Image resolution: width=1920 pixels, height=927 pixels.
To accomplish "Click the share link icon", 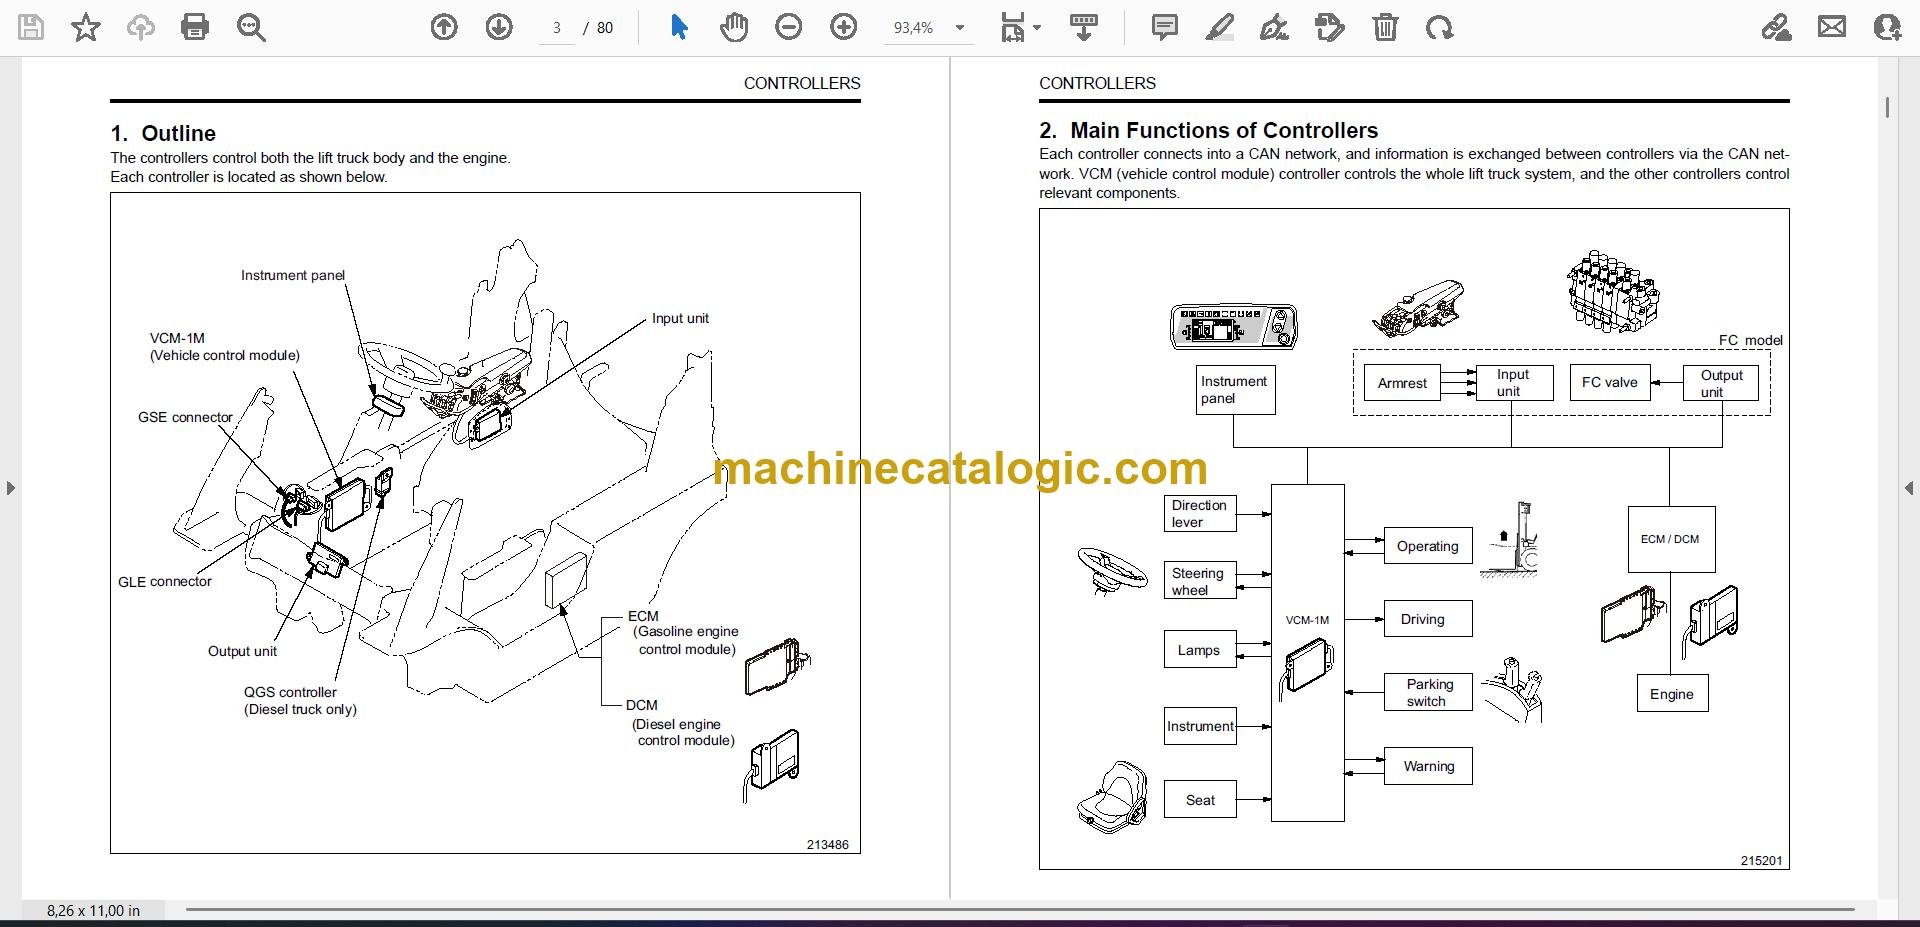I will click(1776, 27).
